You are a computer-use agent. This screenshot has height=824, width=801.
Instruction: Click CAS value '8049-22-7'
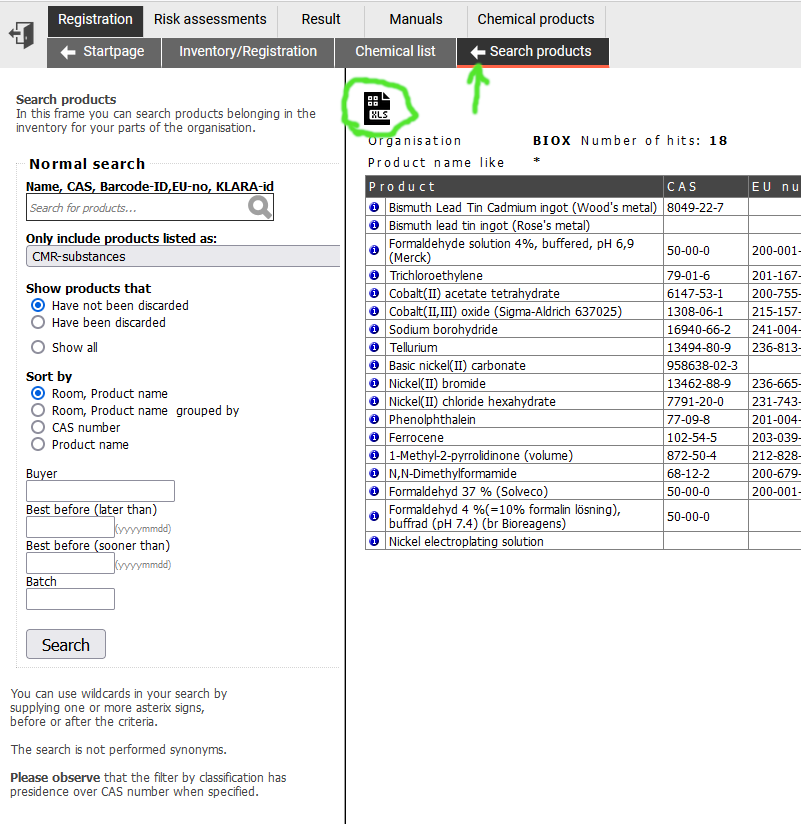point(695,208)
